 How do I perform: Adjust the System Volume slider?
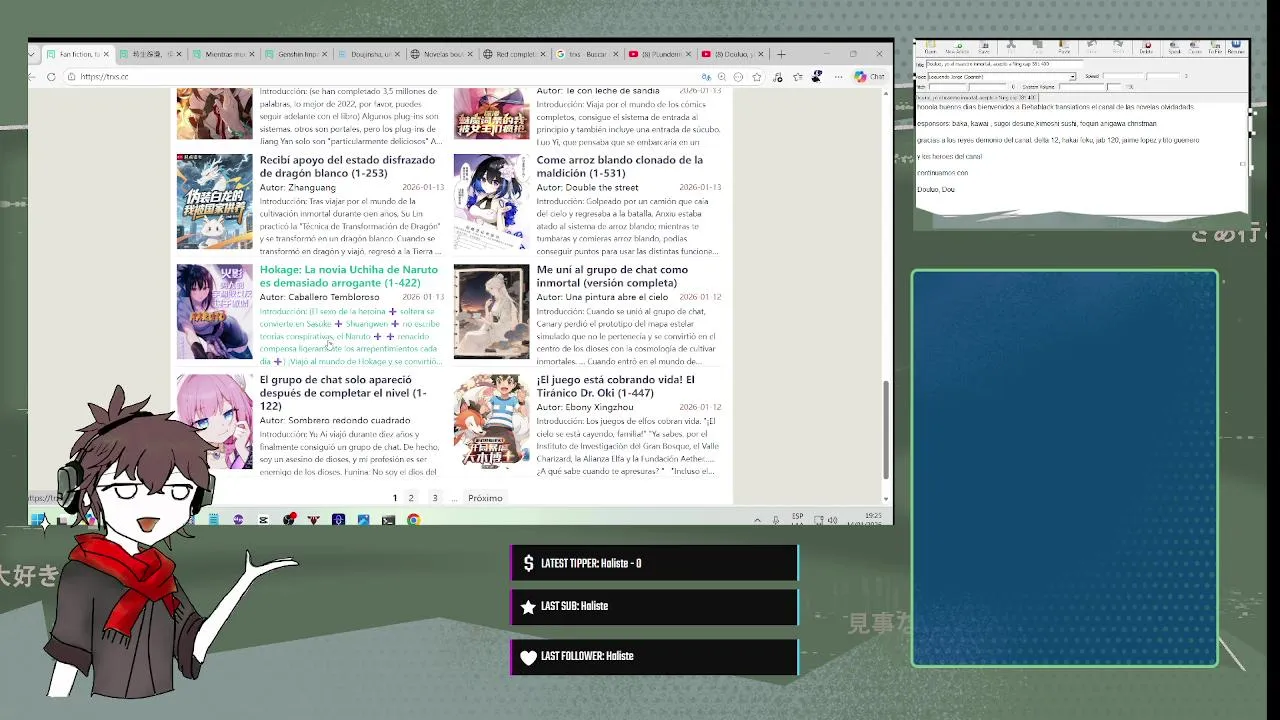coord(1090,87)
